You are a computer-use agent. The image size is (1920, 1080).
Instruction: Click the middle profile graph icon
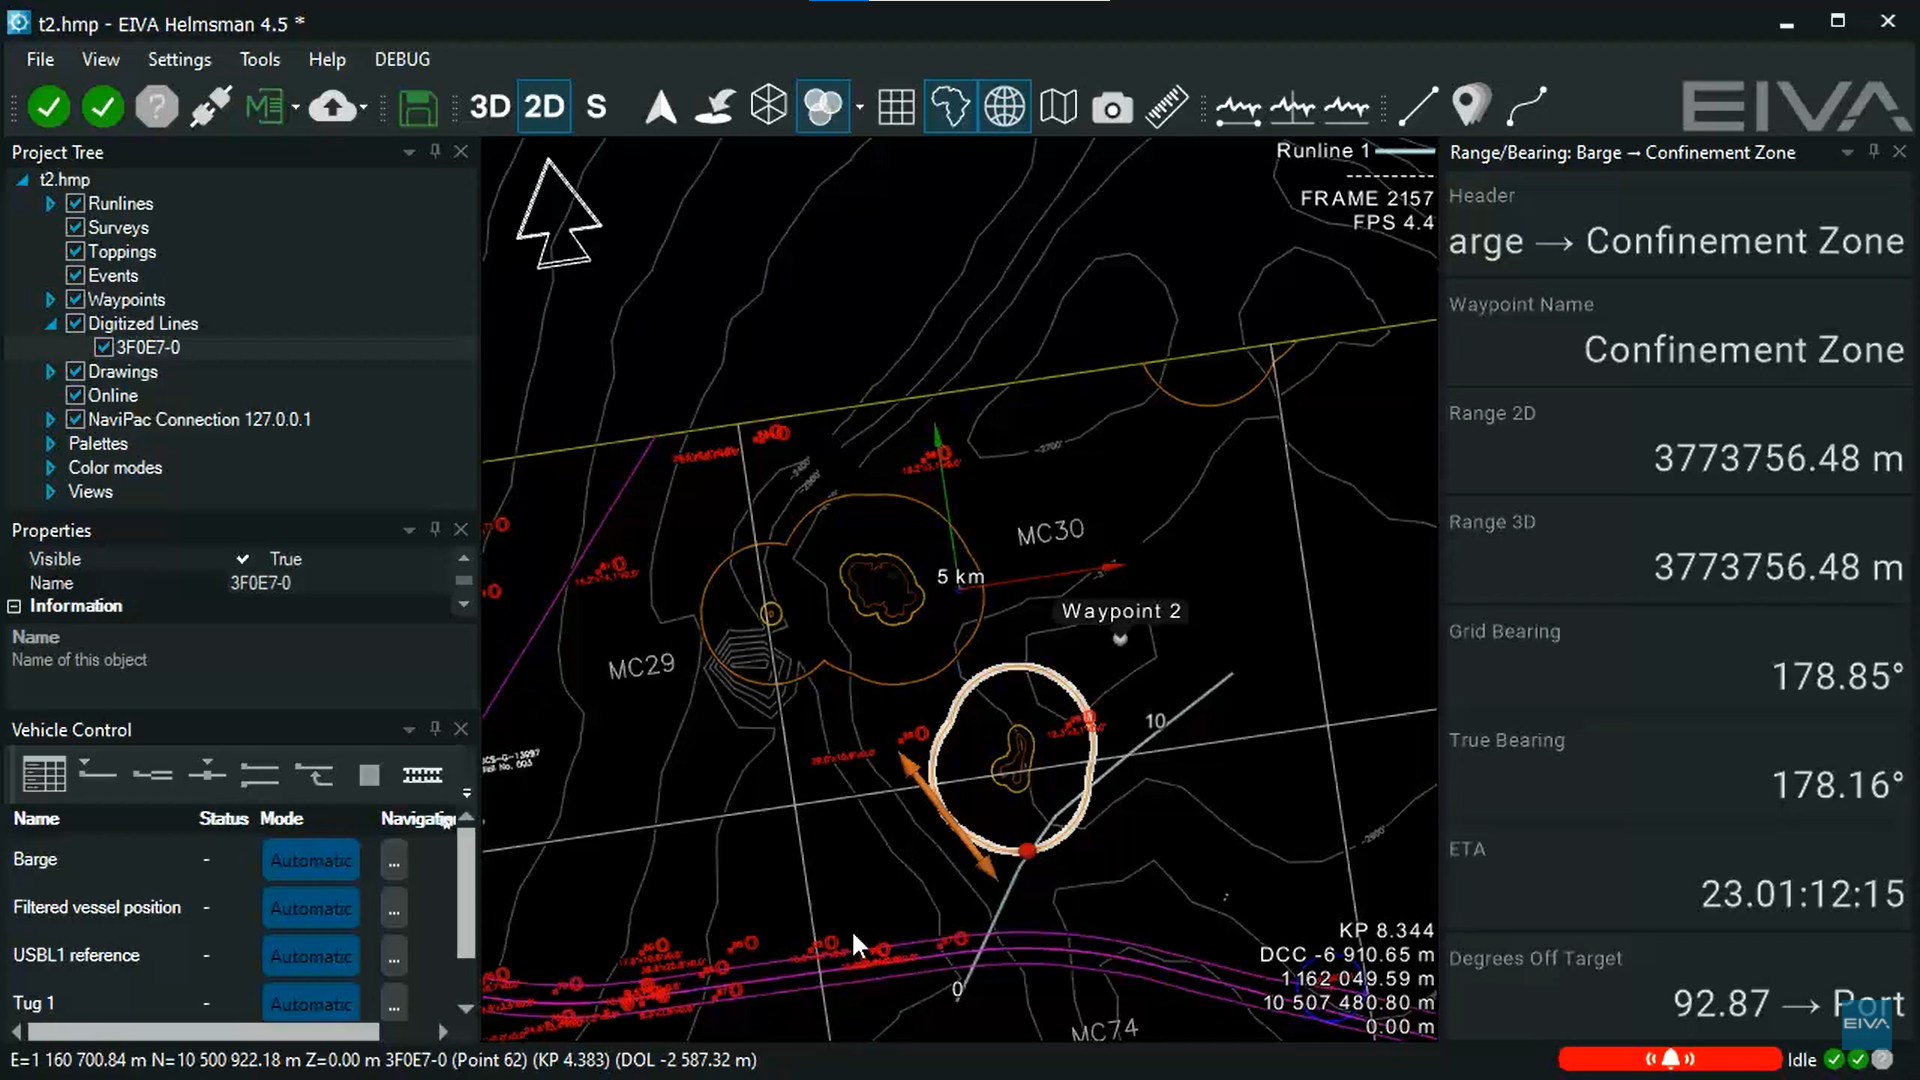[x=1292, y=106]
